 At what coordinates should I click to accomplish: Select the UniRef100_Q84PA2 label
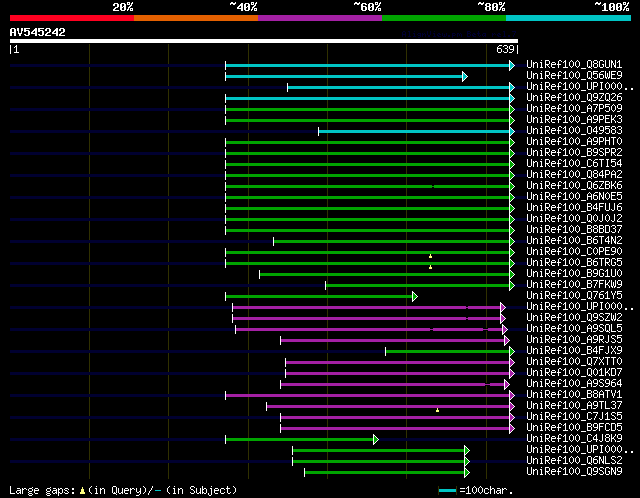[574, 175]
